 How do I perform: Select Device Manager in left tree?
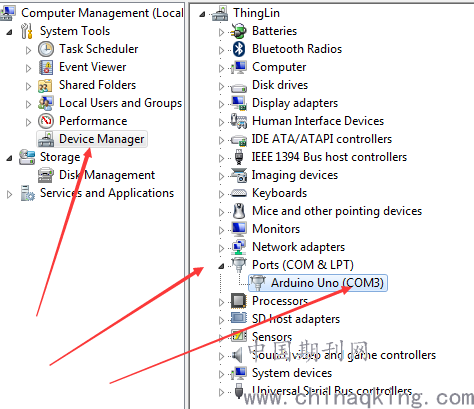coord(92,139)
